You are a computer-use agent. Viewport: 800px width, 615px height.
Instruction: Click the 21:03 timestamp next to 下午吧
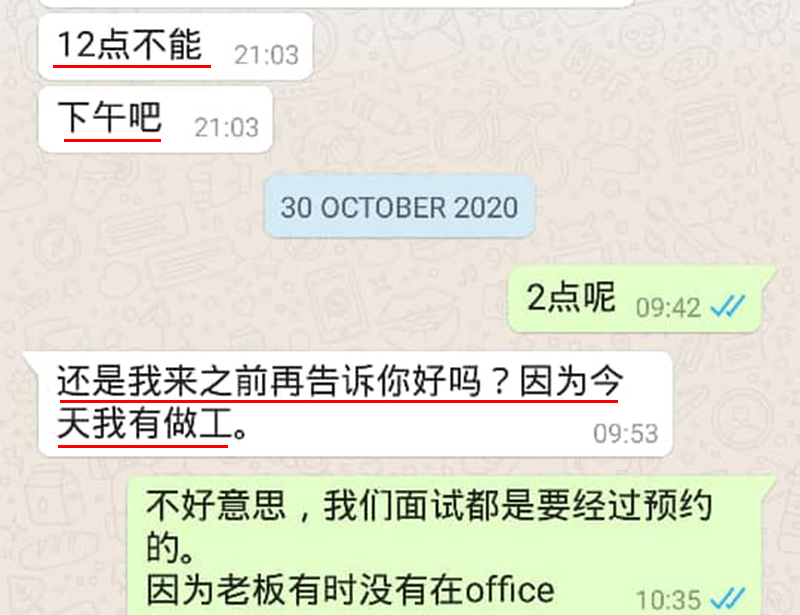(227, 128)
